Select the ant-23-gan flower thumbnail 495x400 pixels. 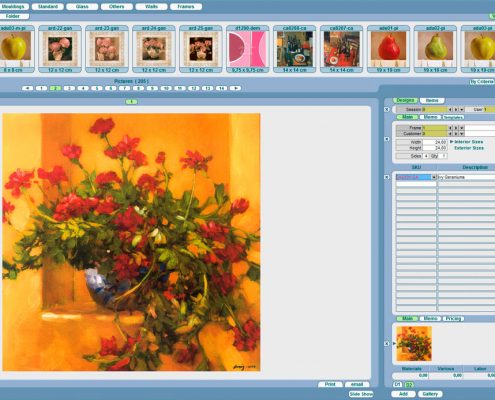pos(107,49)
